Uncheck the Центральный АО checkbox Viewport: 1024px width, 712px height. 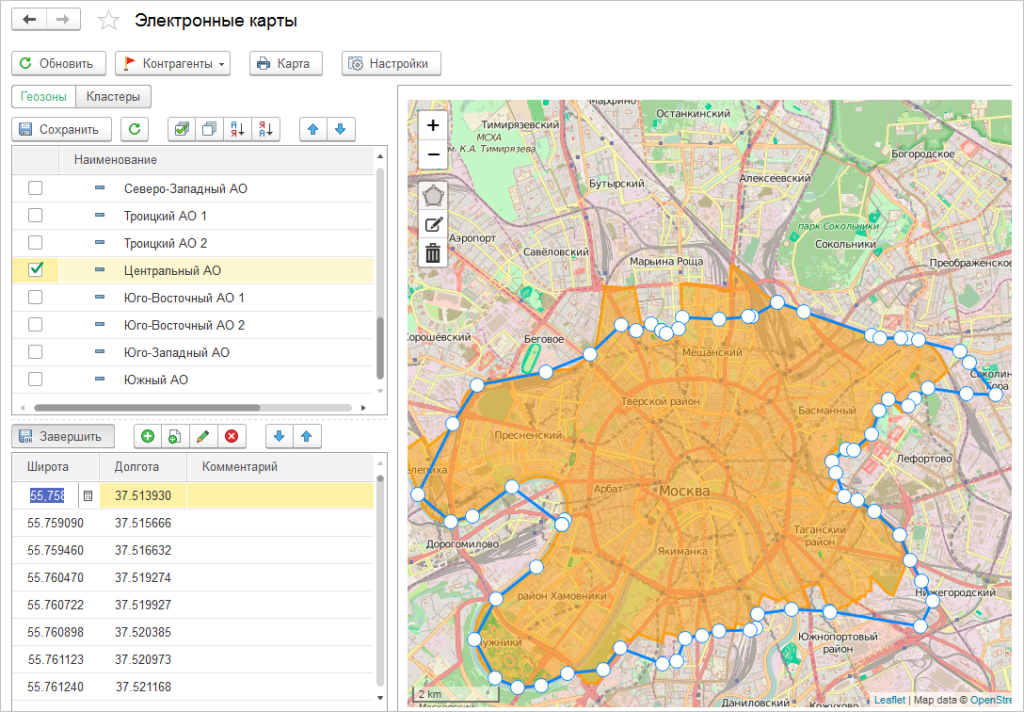36,270
